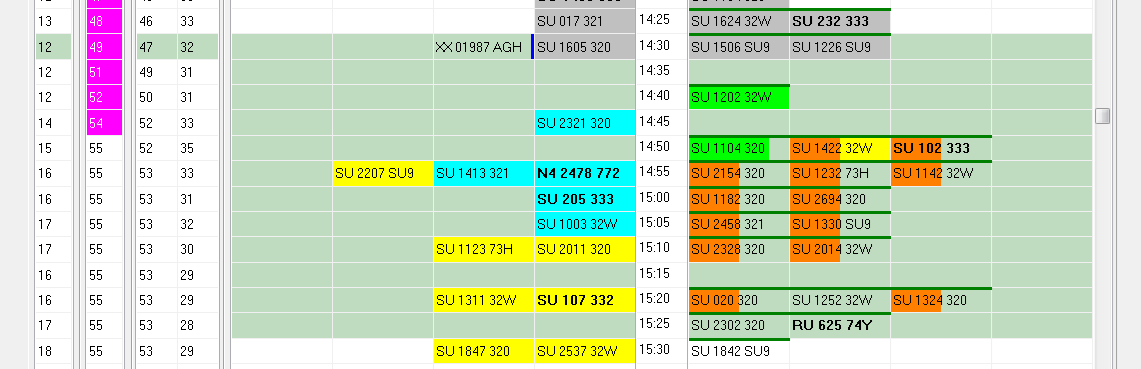Click the 14:50 time slot label
The image size is (1141, 369).
(x=653, y=147)
